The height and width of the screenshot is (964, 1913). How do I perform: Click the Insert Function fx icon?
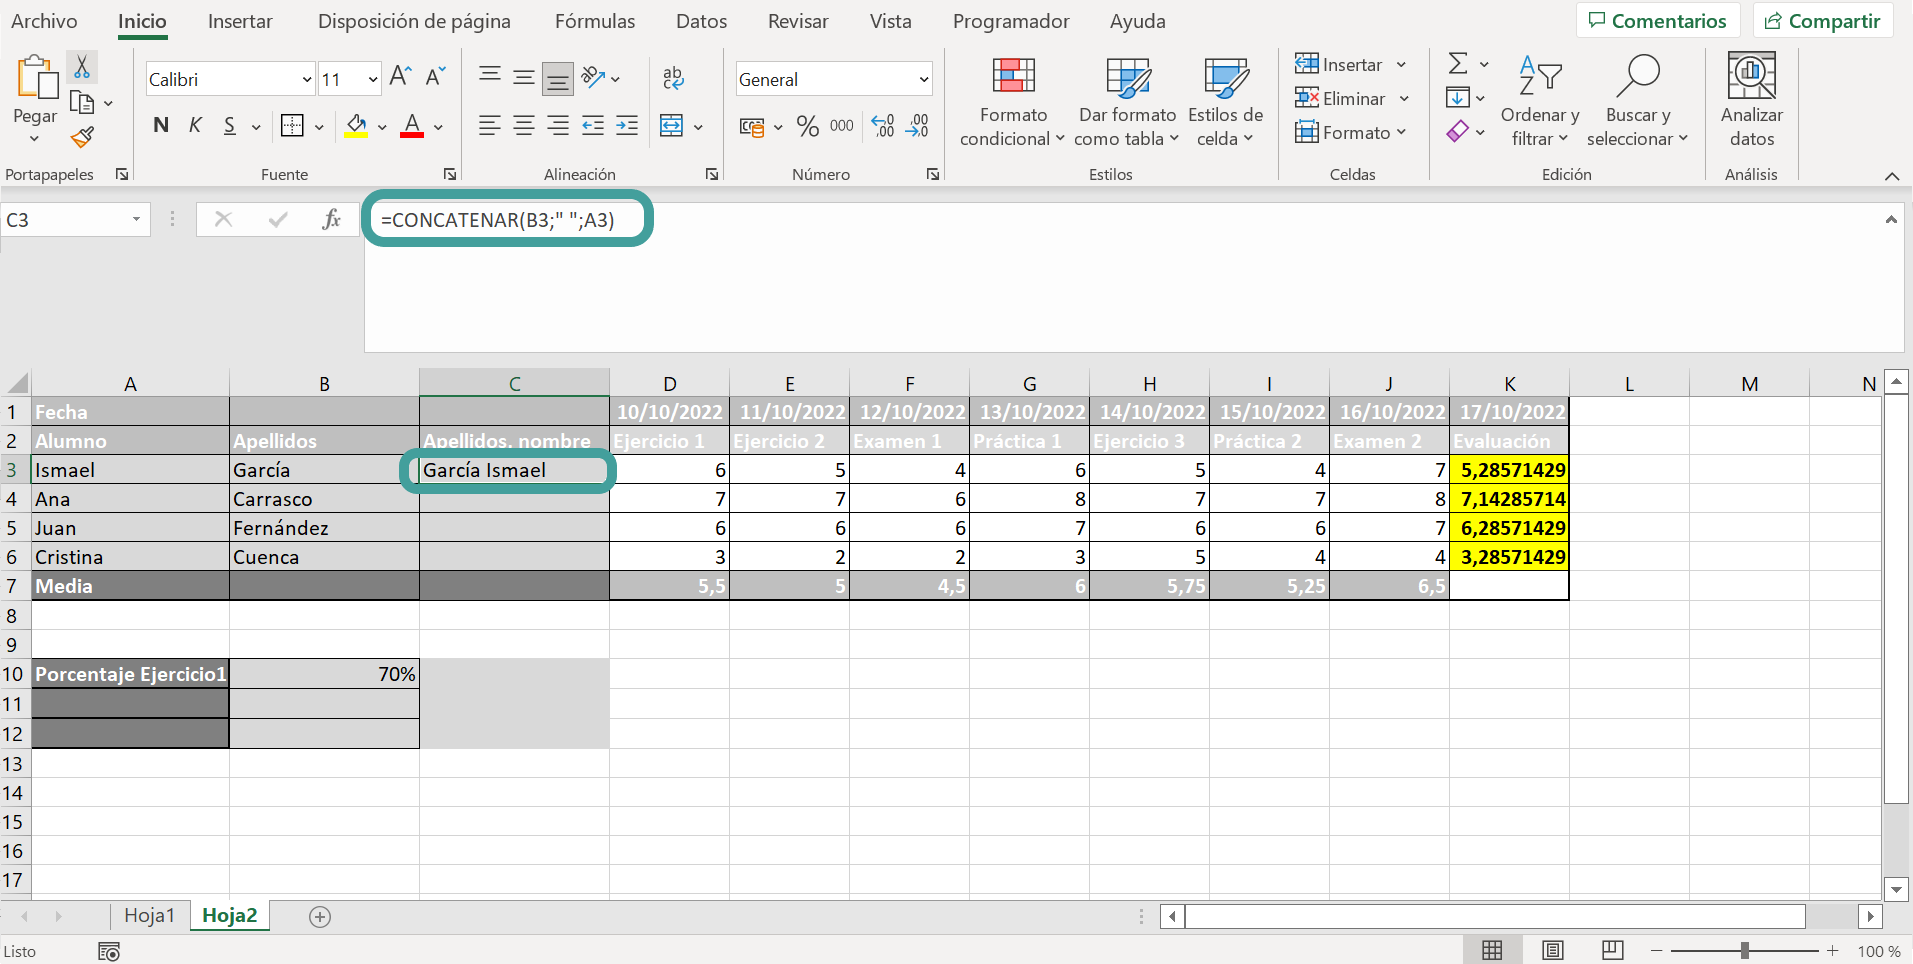pyautogui.click(x=331, y=219)
